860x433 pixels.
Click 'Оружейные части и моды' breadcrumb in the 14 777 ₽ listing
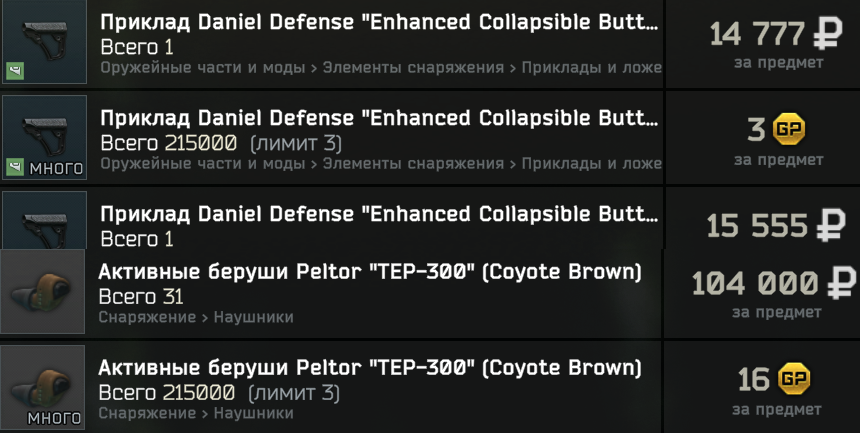coord(202,68)
